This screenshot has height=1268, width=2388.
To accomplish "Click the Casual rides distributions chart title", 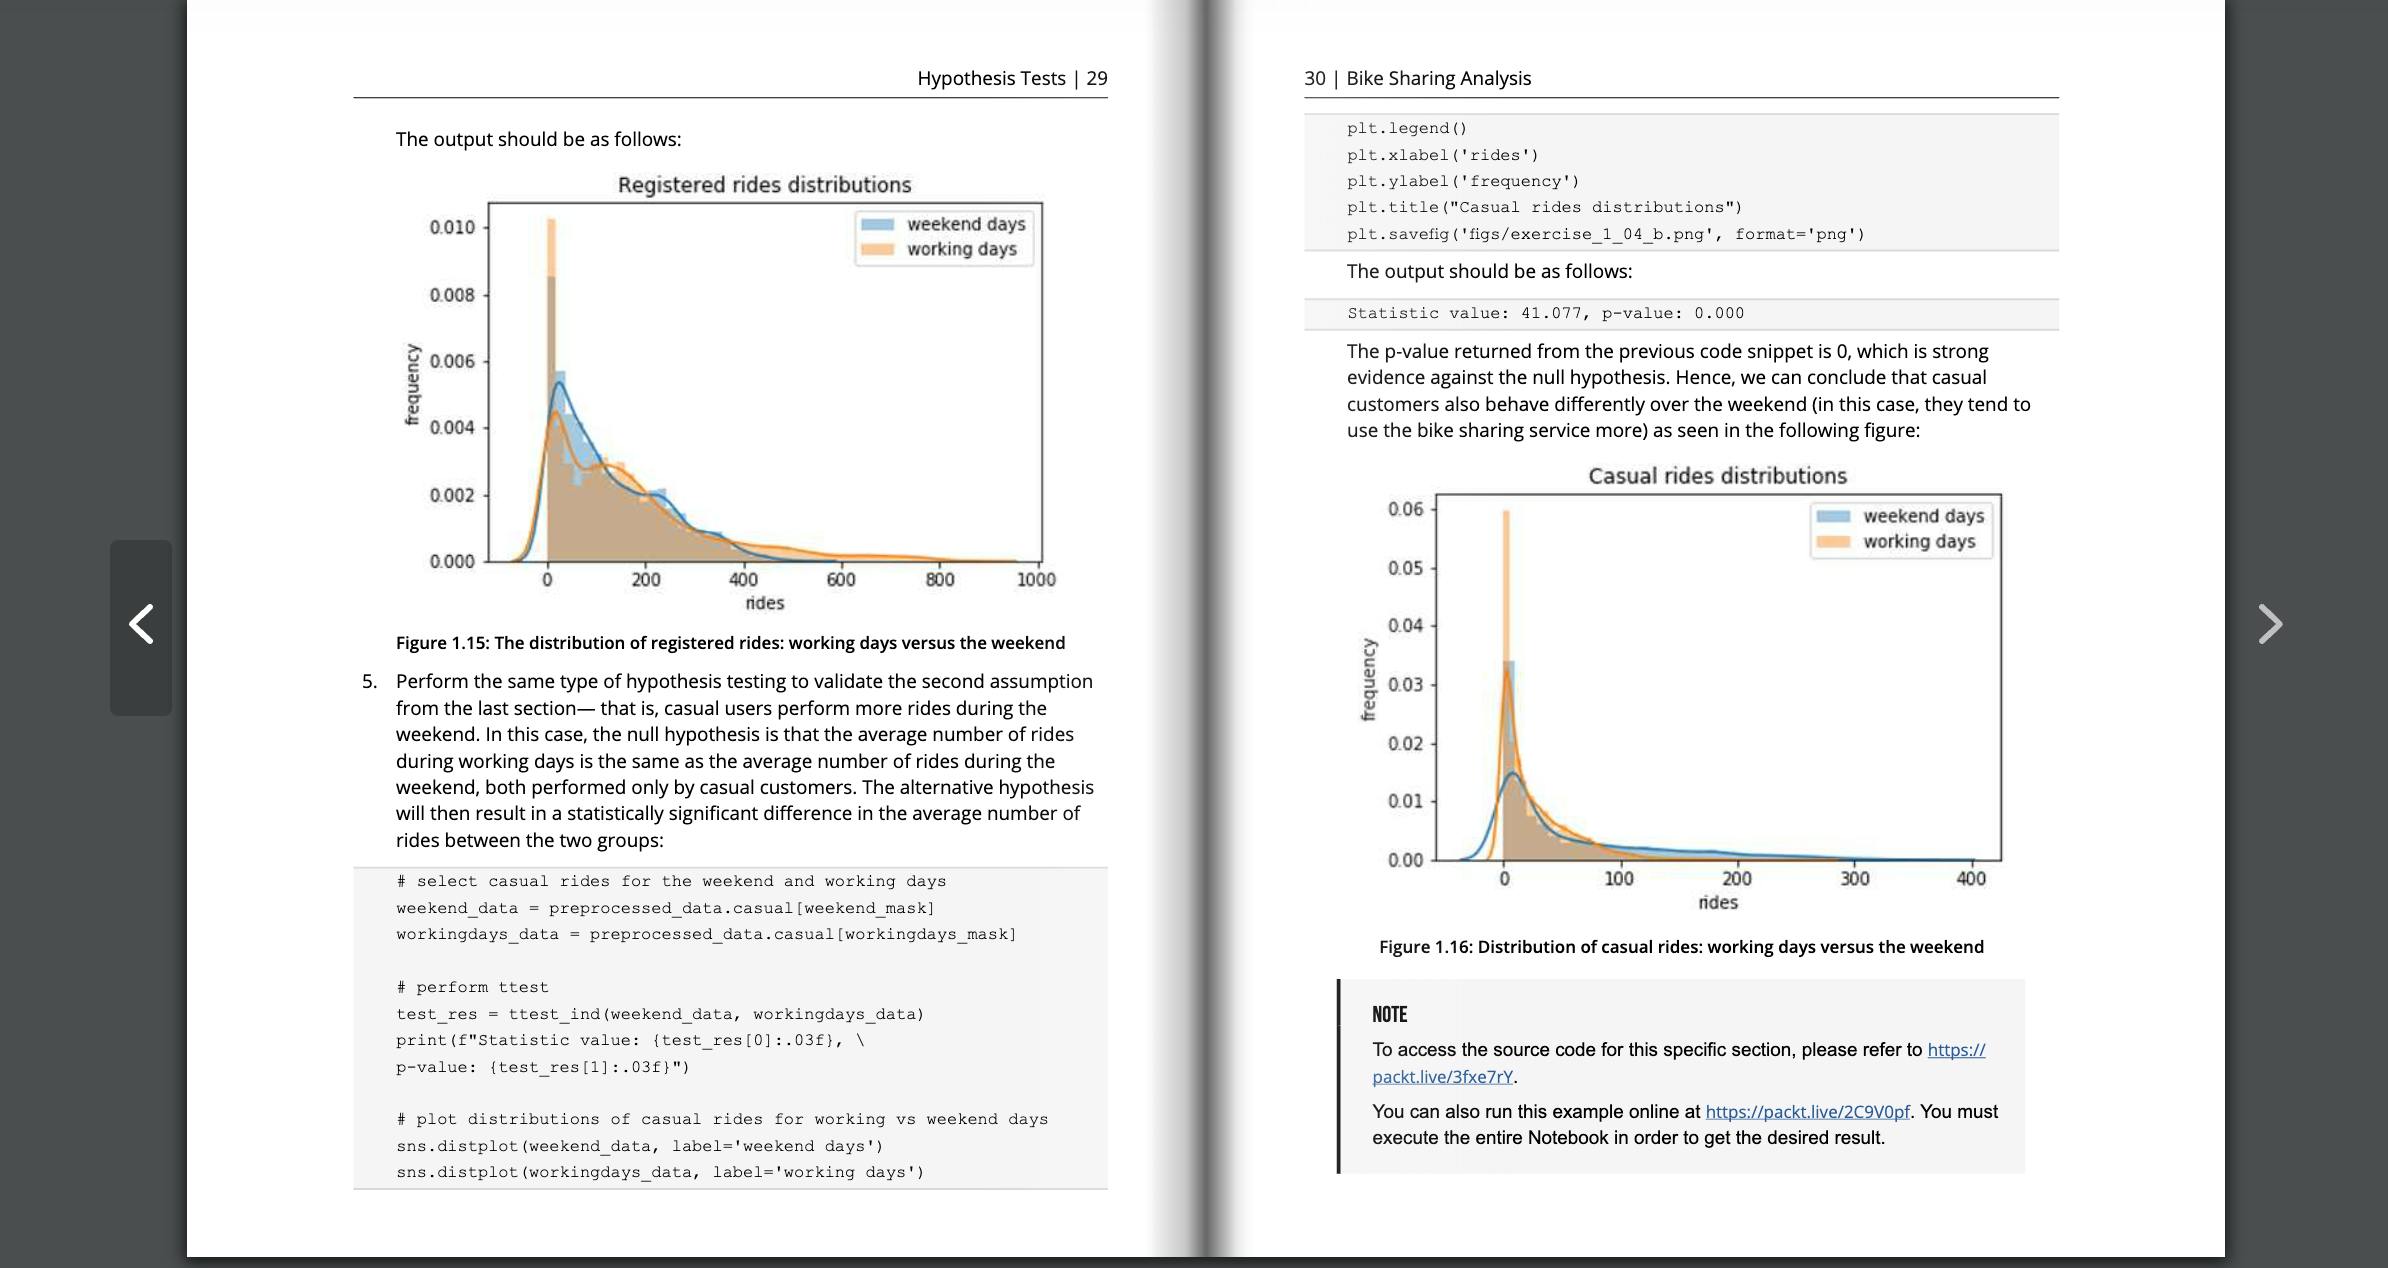I will (1717, 476).
